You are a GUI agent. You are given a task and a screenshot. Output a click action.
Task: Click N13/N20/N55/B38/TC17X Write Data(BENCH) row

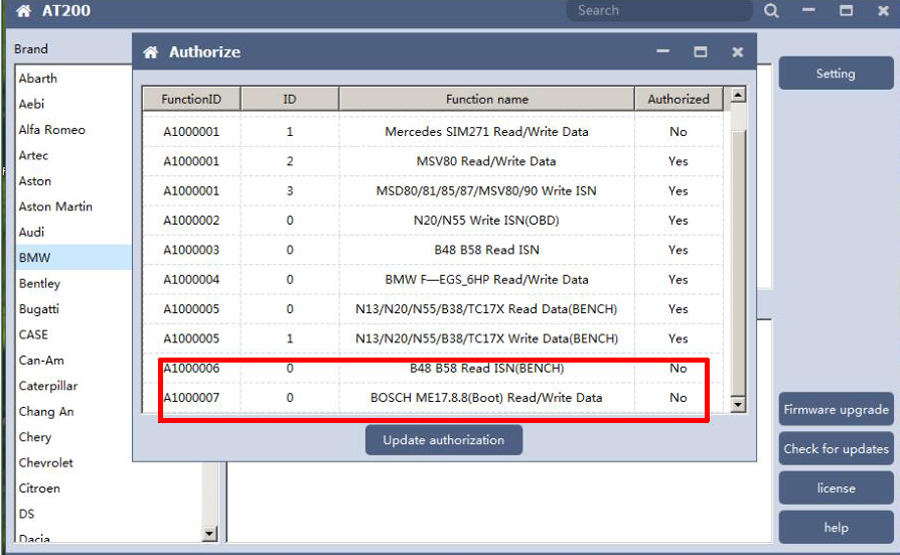(433, 339)
